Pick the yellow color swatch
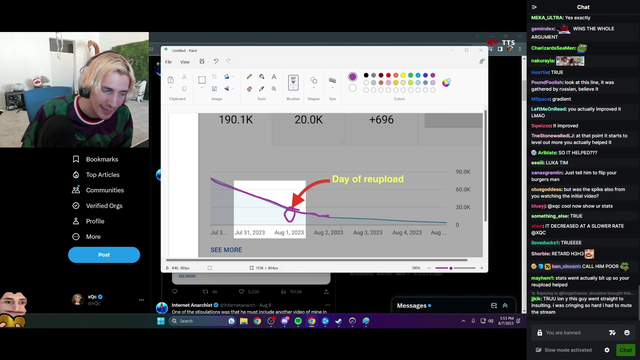The height and width of the screenshot is (360, 640). coord(403,75)
